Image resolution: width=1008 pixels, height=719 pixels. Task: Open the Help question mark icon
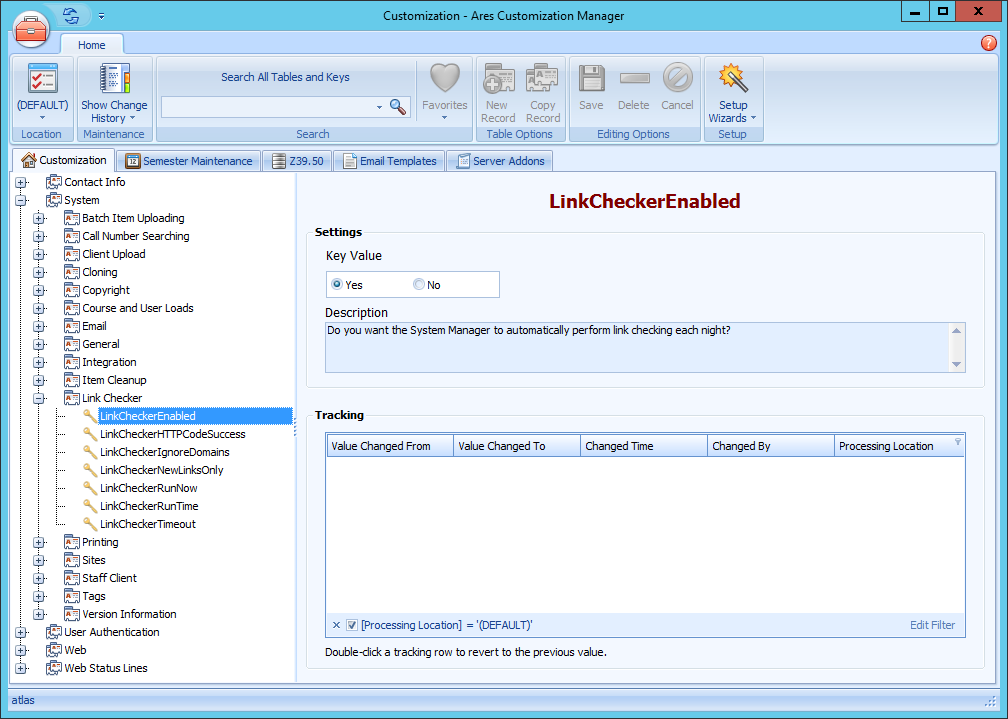coord(988,43)
